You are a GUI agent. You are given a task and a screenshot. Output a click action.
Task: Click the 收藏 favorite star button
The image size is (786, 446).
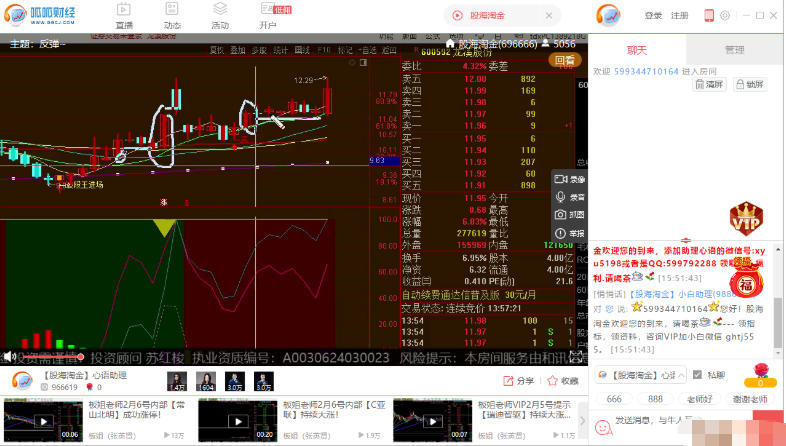[563, 381]
